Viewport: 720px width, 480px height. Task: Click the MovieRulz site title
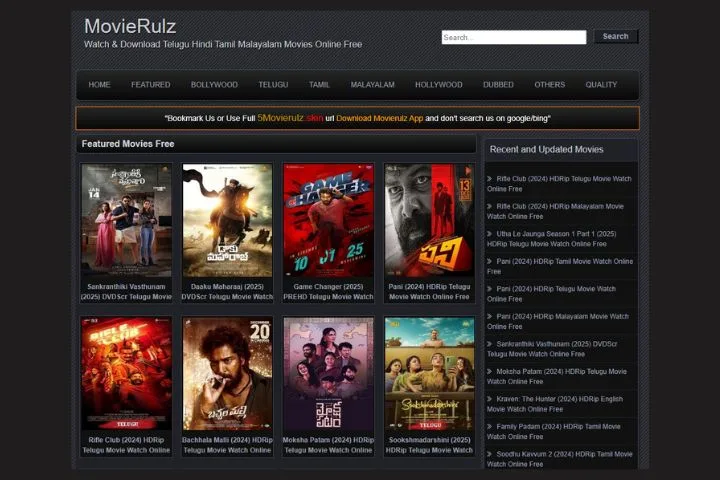[130, 26]
